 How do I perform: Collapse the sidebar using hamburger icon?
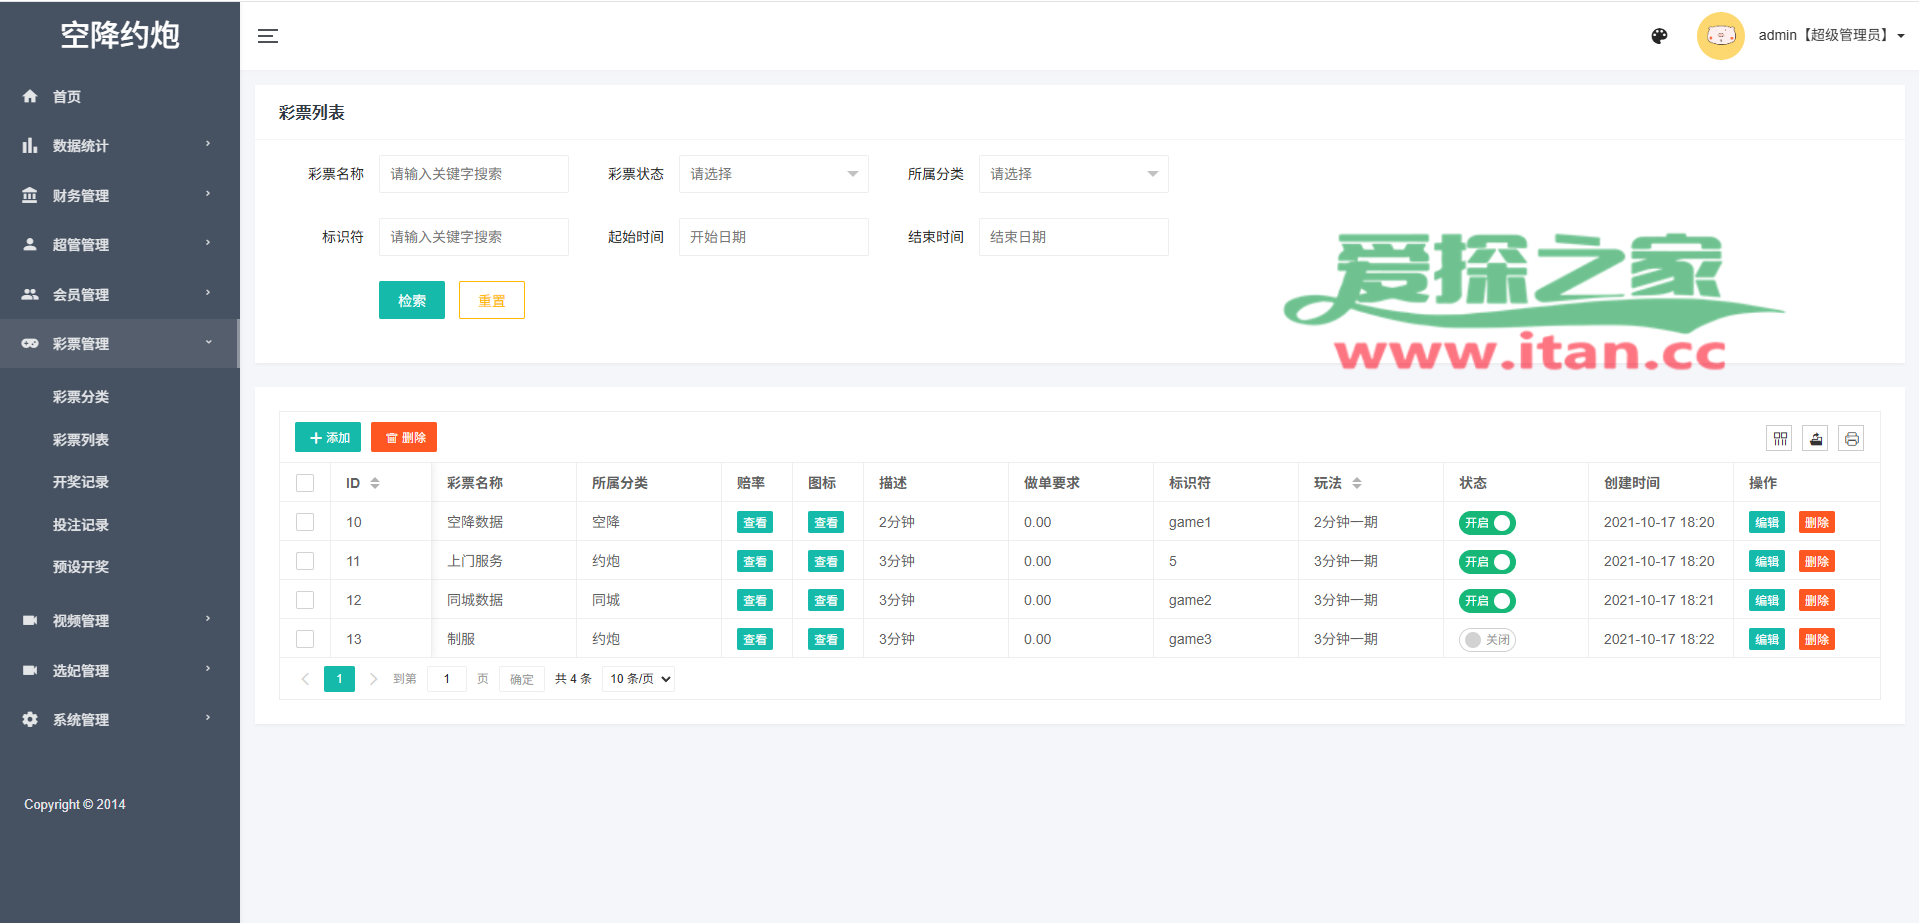pyautogui.click(x=268, y=36)
